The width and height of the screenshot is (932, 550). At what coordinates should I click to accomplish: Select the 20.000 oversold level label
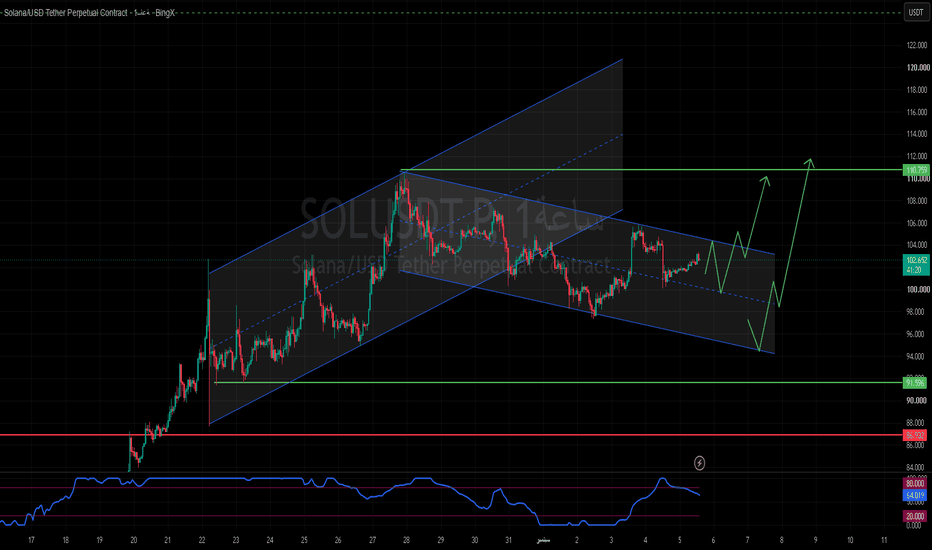pos(915,516)
